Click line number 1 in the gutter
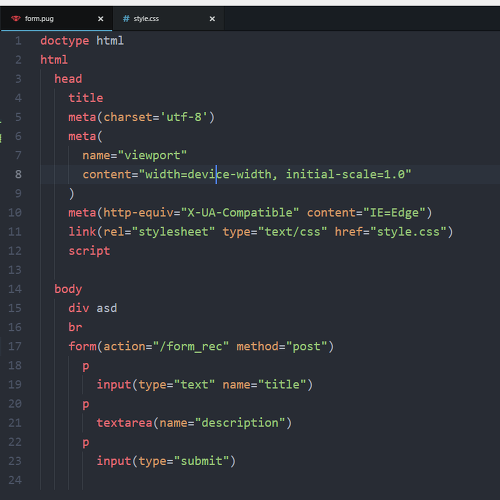 (18, 41)
